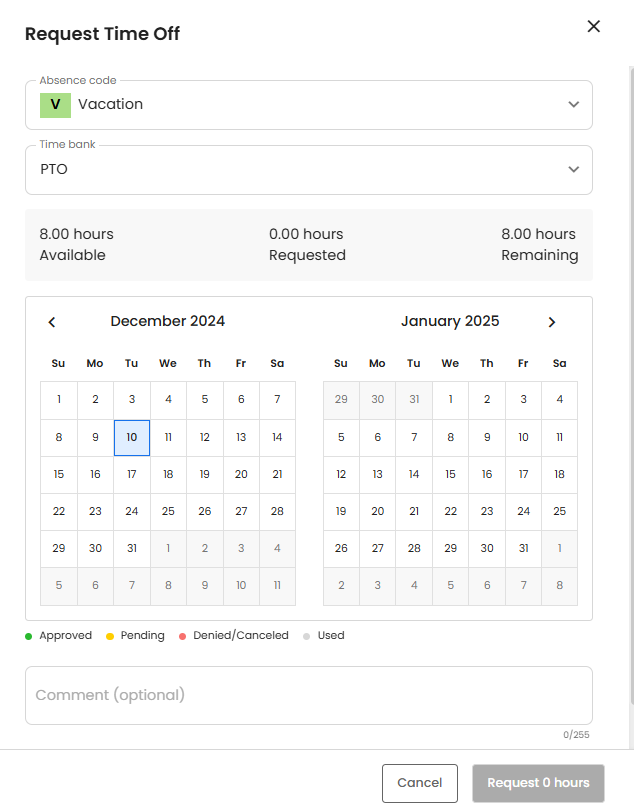Click the December 2024 month header
The image size is (634, 810).
[x=168, y=322]
